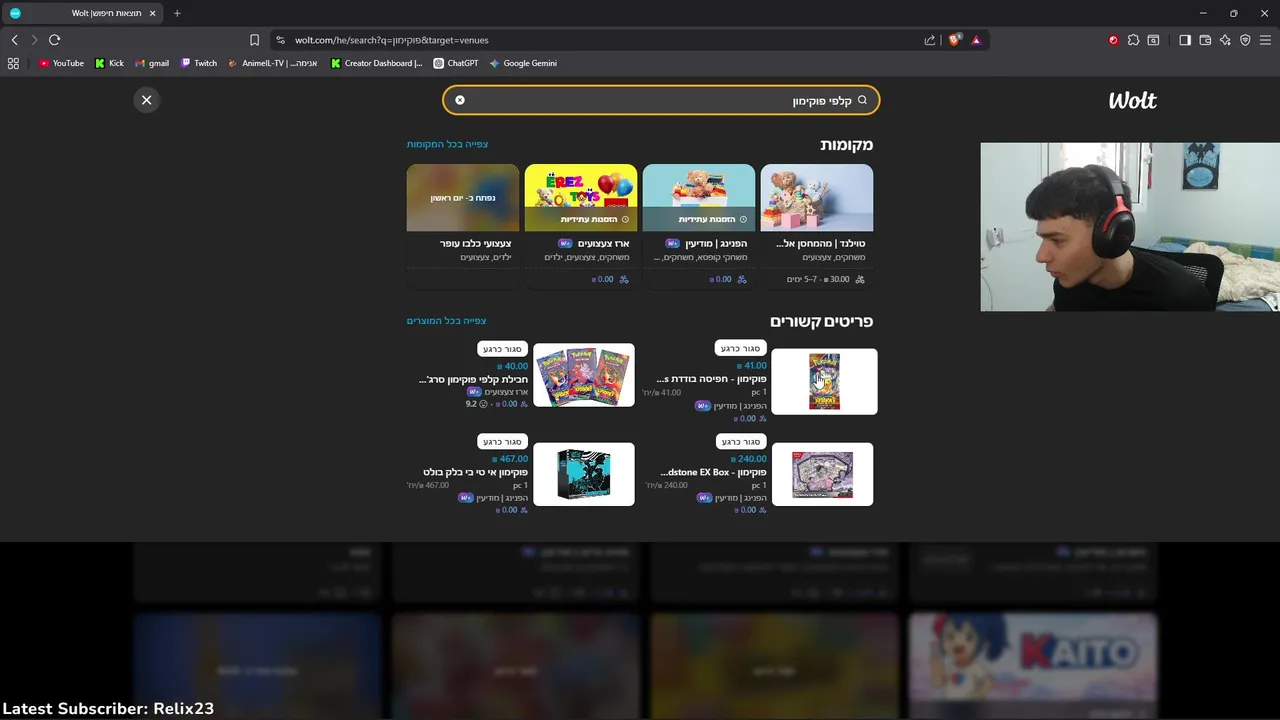Open the Pokemon EX Box product image

click(823, 474)
